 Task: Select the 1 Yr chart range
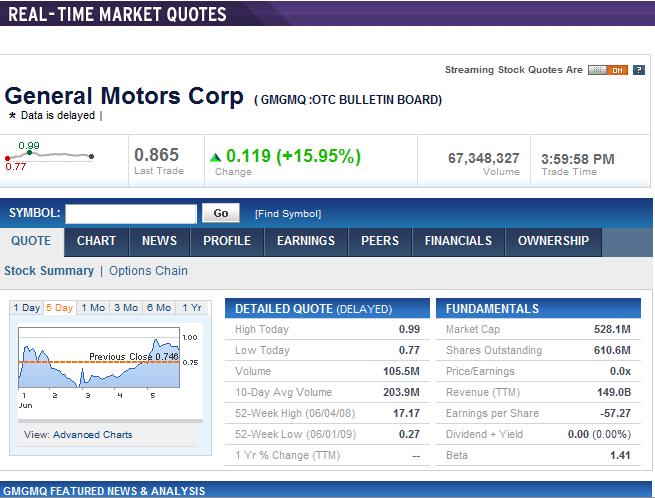pos(192,308)
